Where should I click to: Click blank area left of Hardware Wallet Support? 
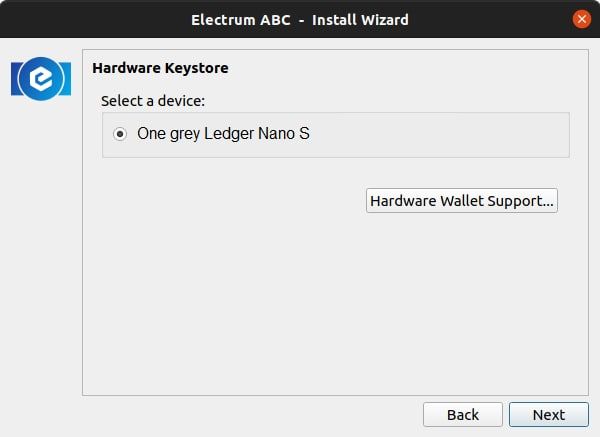(230, 200)
